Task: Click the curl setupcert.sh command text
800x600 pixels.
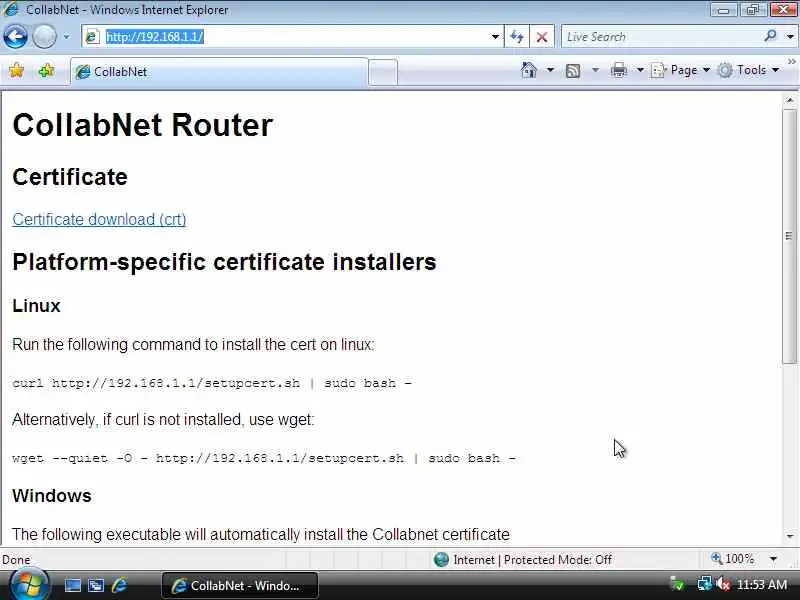Action: tap(212, 383)
